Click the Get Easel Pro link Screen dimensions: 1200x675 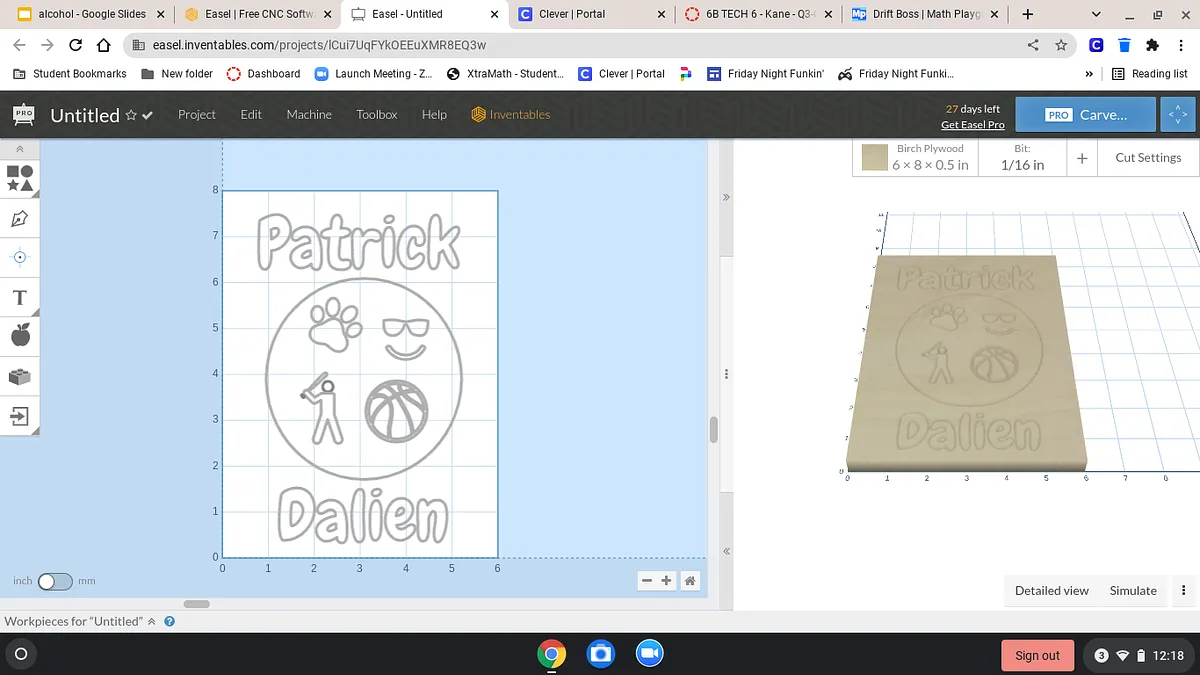972,125
